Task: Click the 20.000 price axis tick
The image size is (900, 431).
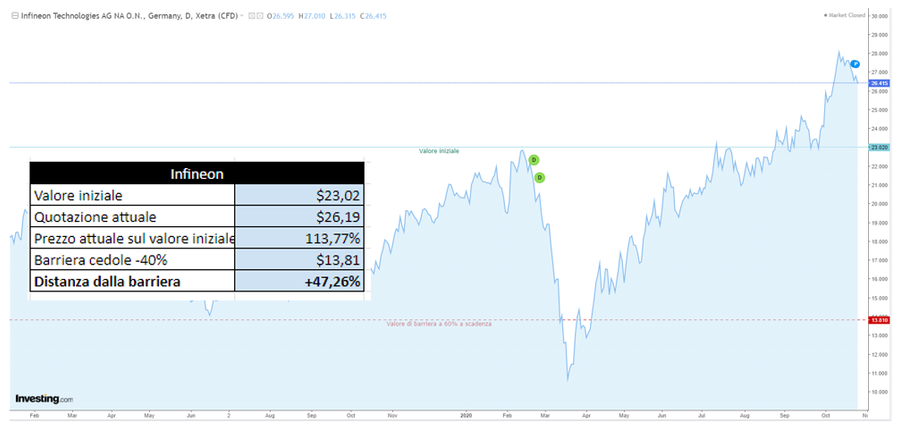Action: [x=879, y=204]
